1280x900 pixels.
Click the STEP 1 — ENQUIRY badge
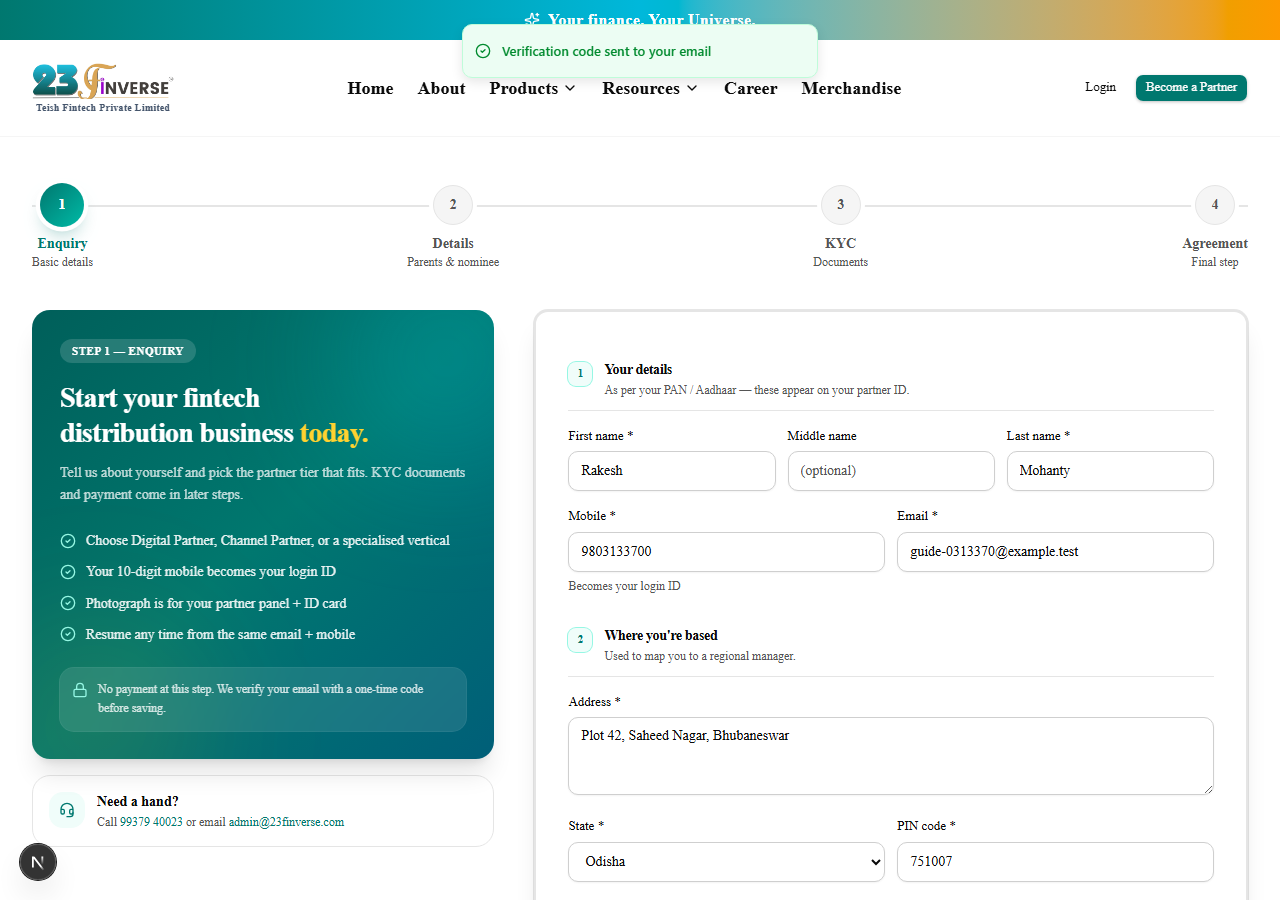pos(128,351)
